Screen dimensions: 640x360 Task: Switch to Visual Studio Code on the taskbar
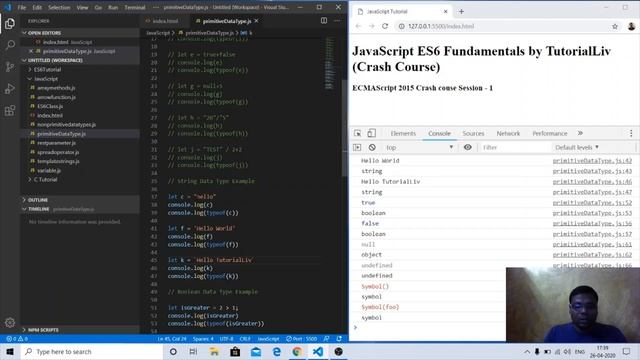coord(318,351)
